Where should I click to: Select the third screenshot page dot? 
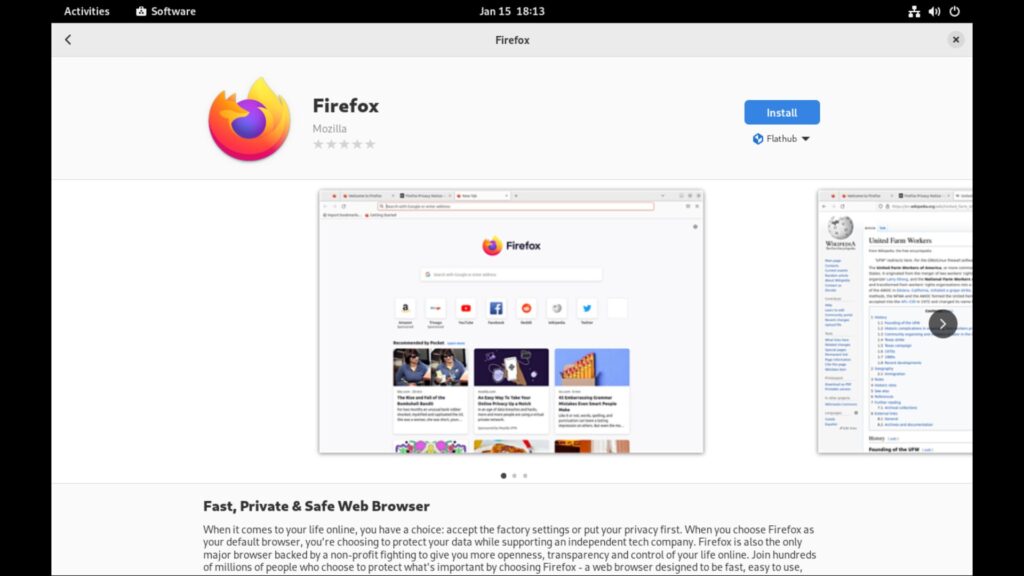pyautogui.click(x=525, y=475)
